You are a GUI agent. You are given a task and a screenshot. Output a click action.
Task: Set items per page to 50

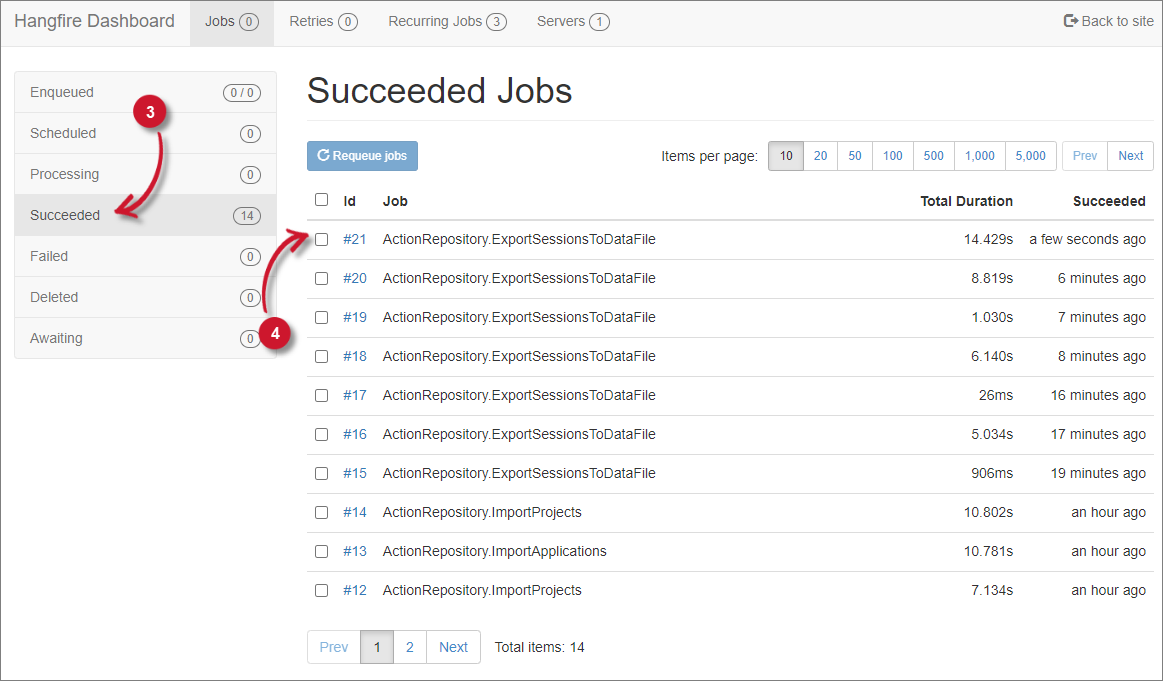(x=854, y=156)
